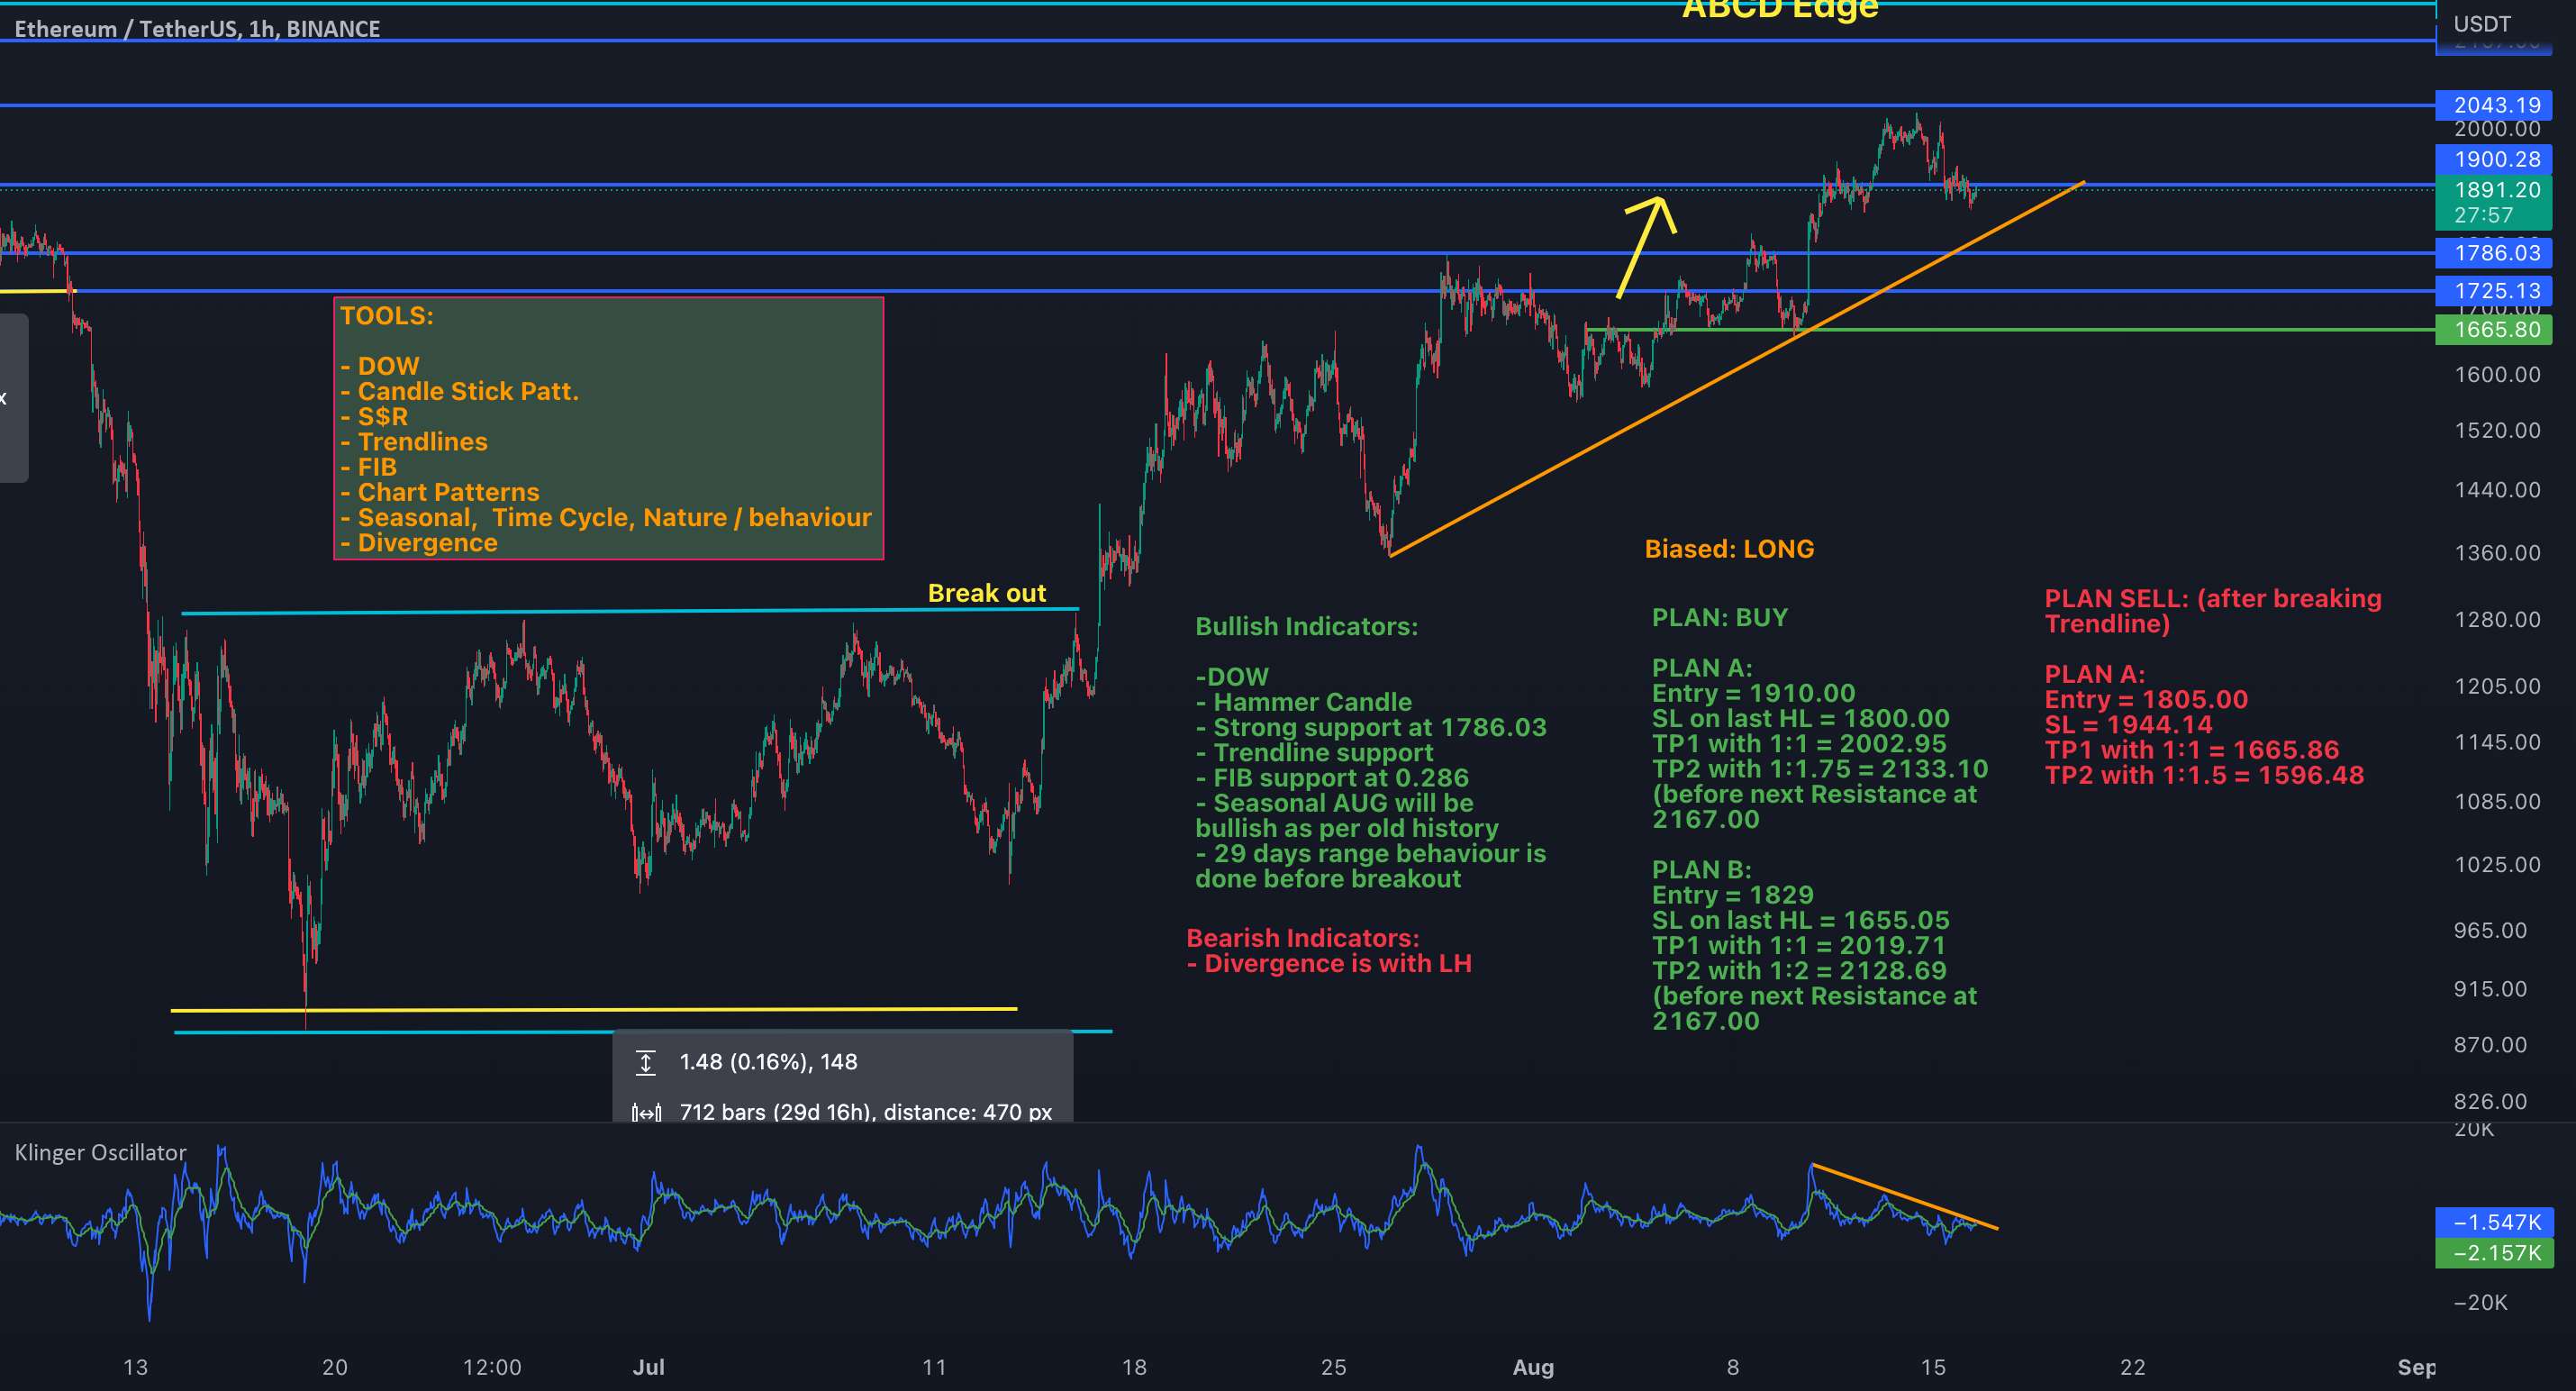Screen dimensions: 2576x1391
Task: Select the 'SL = 1944.14' line
Action: pyautogui.click(x=2128, y=724)
